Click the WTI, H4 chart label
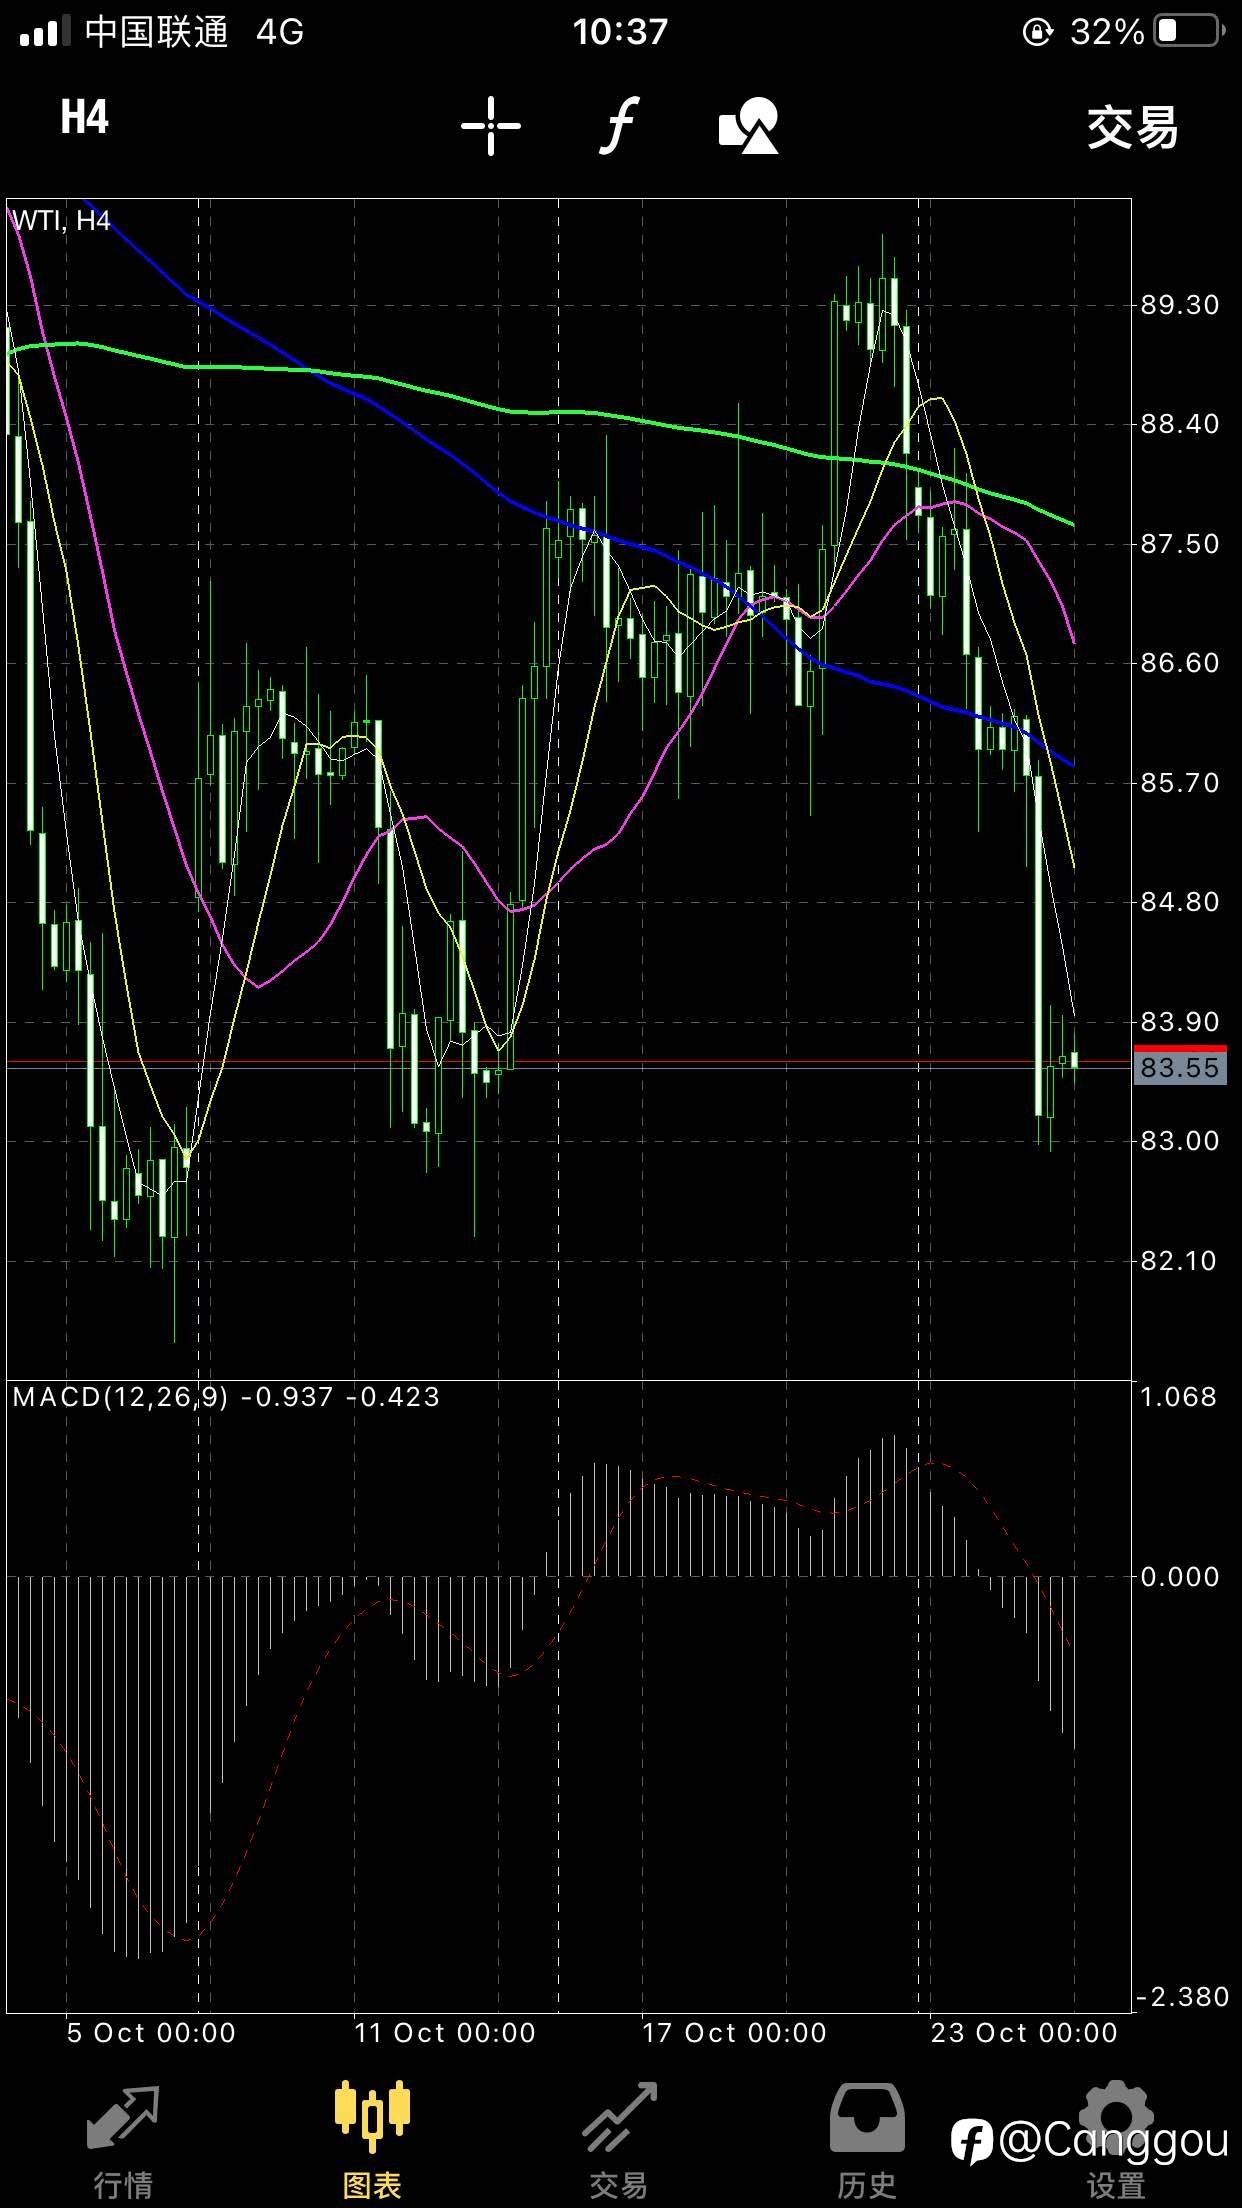This screenshot has height=2208, width=1242. [61, 221]
